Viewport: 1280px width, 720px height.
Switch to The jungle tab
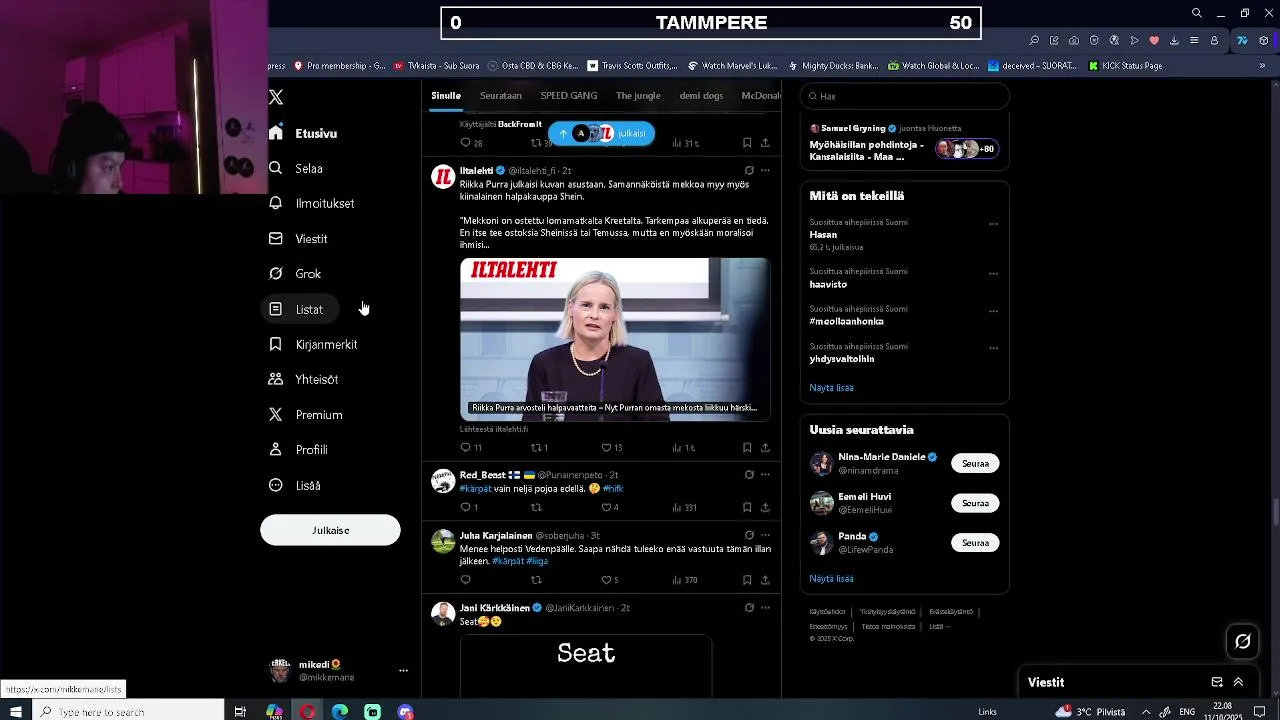click(x=638, y=96)
